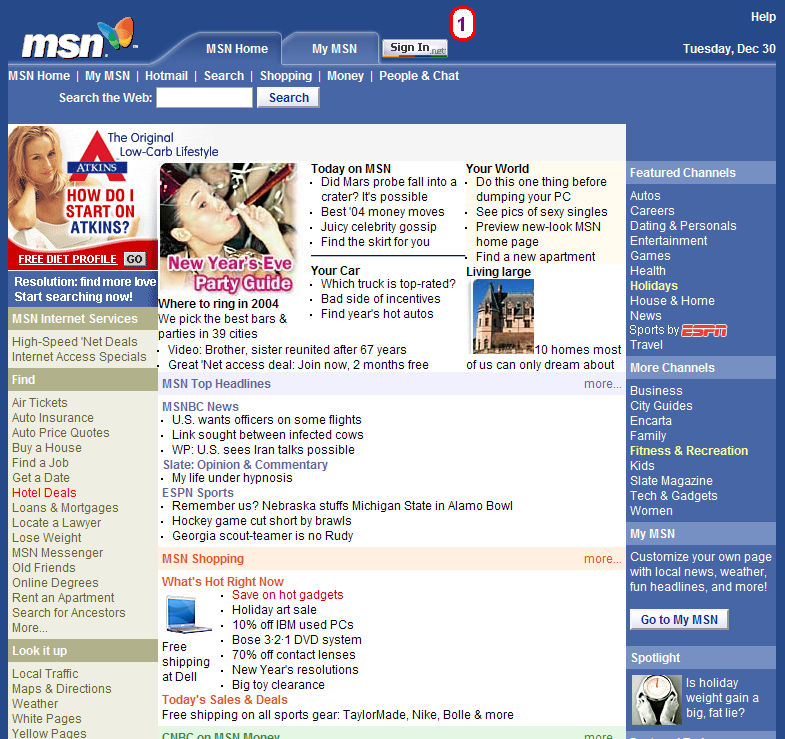This screenshot has width=785, height=739.
Task: Open 'Hockey game cut short by brawls'
Action: pos(261,521)
